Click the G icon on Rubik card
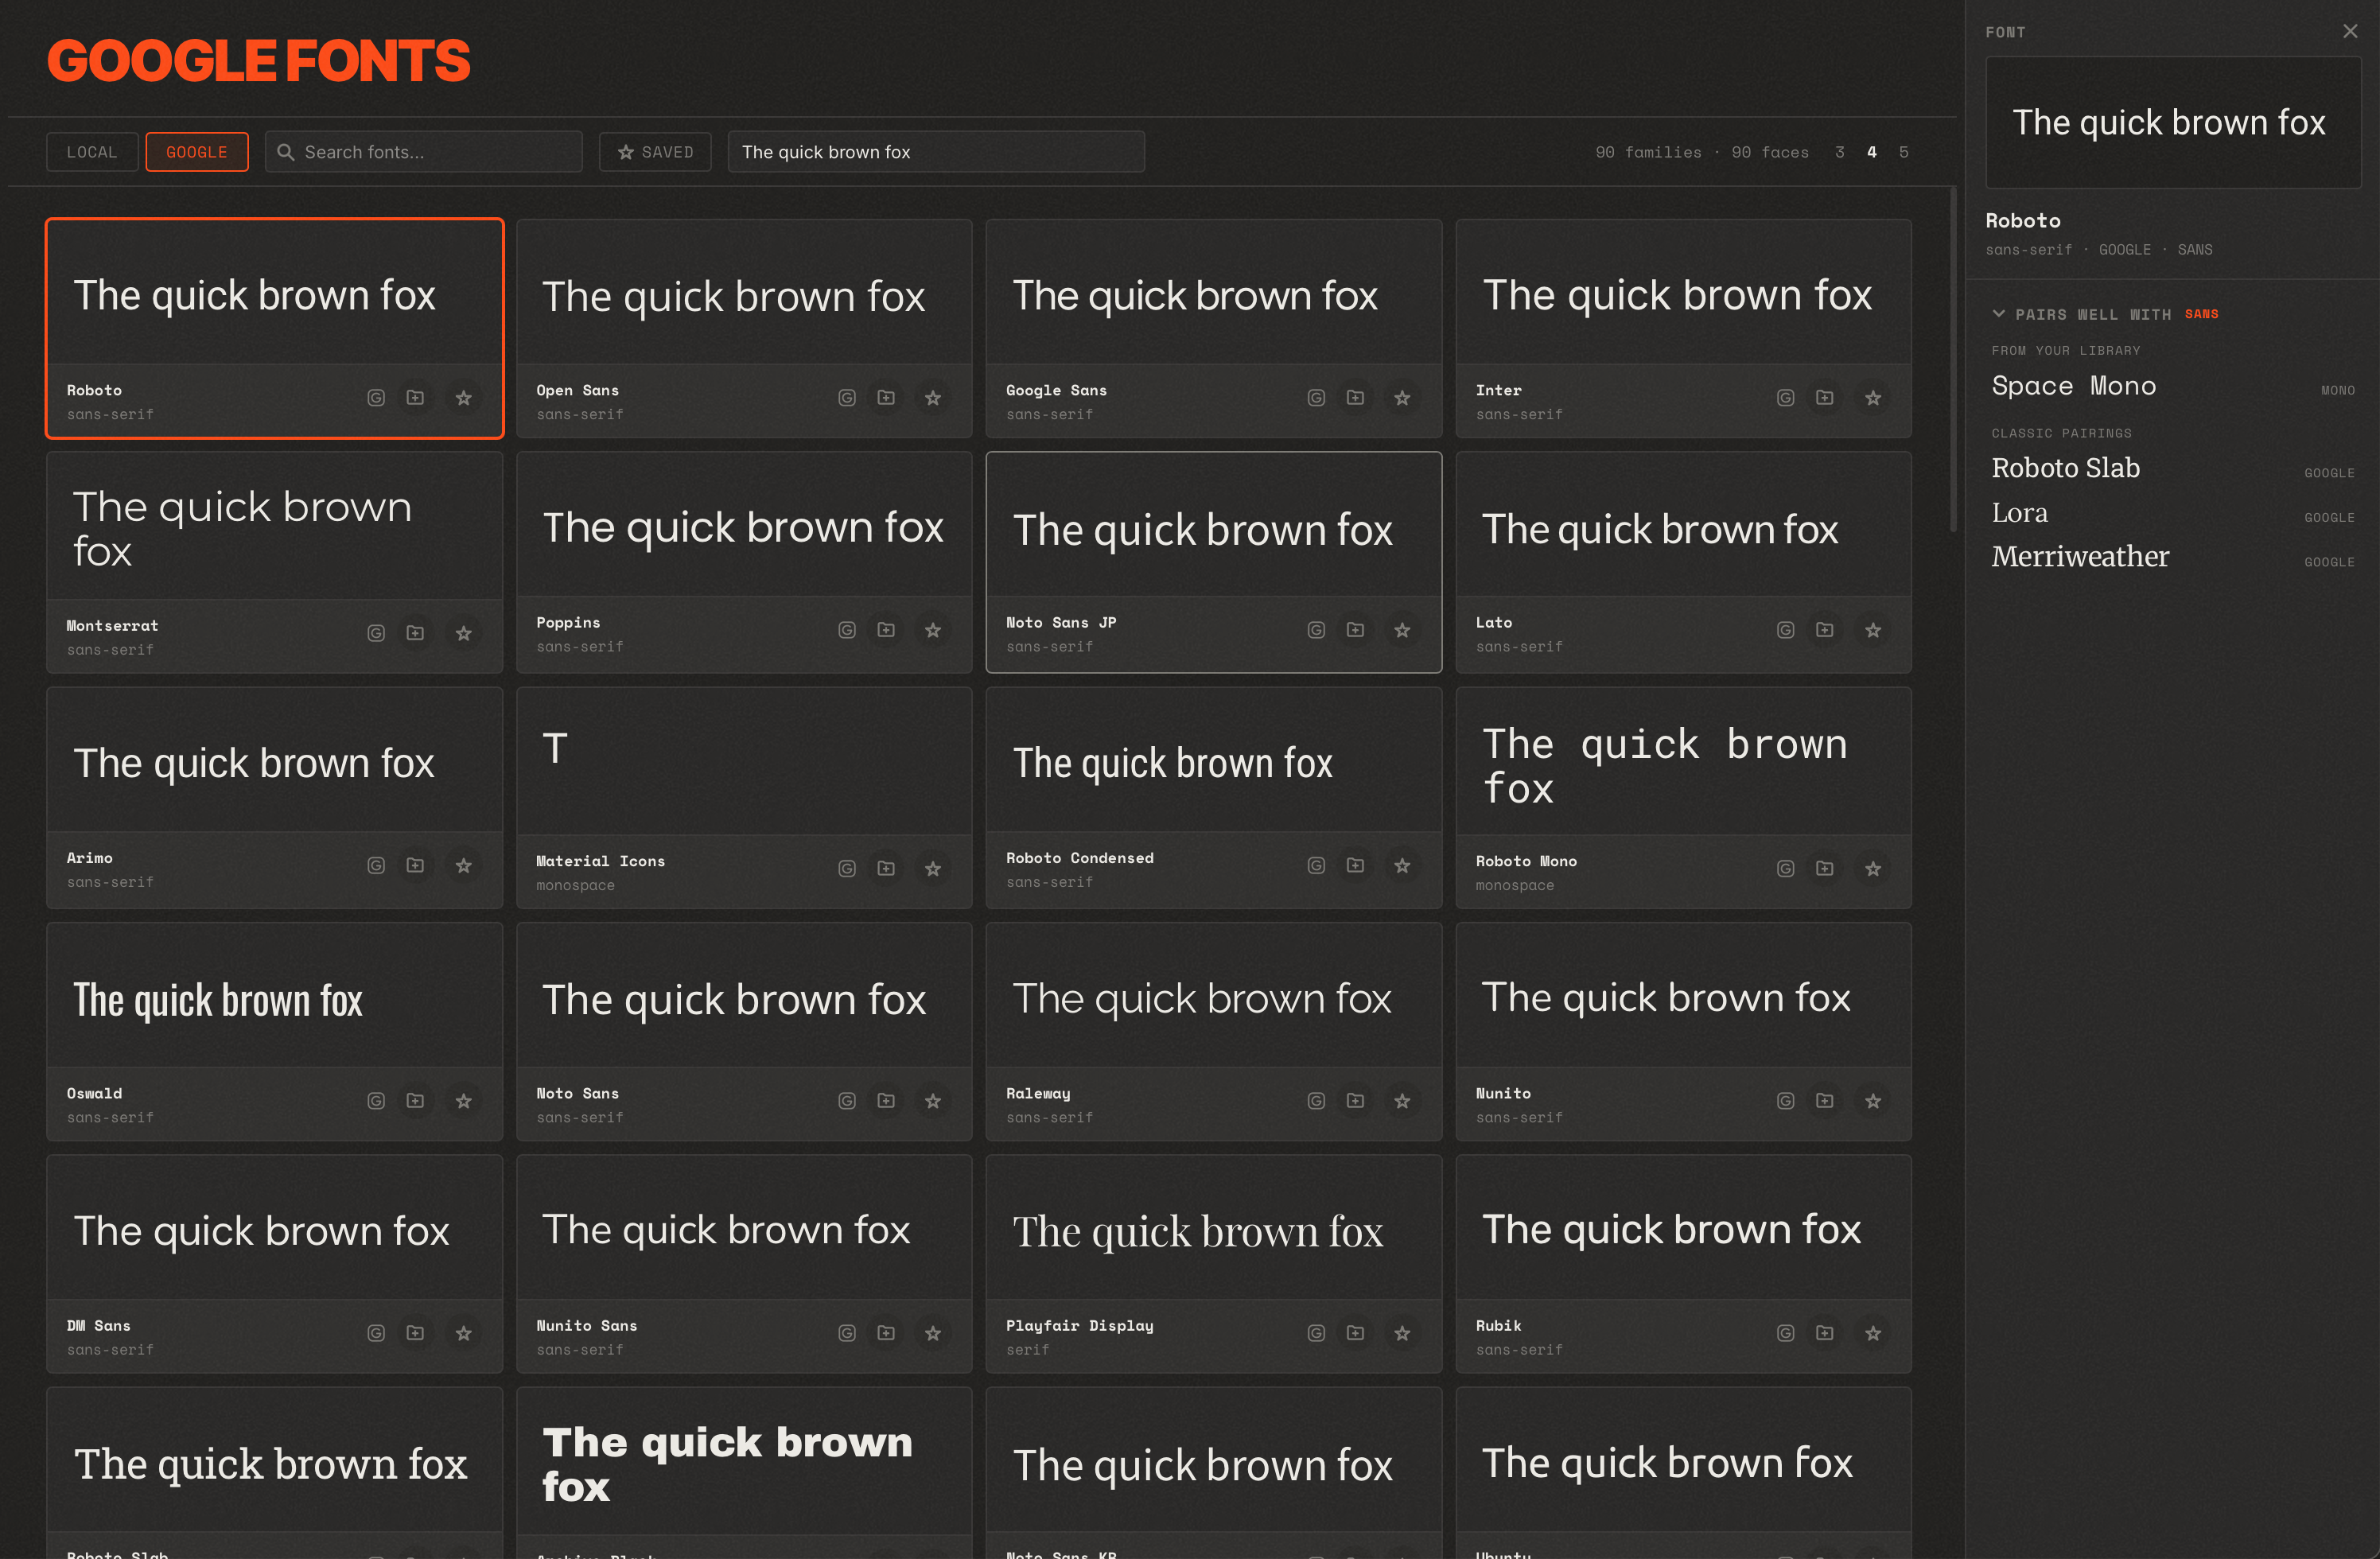 [1786, 1333]
